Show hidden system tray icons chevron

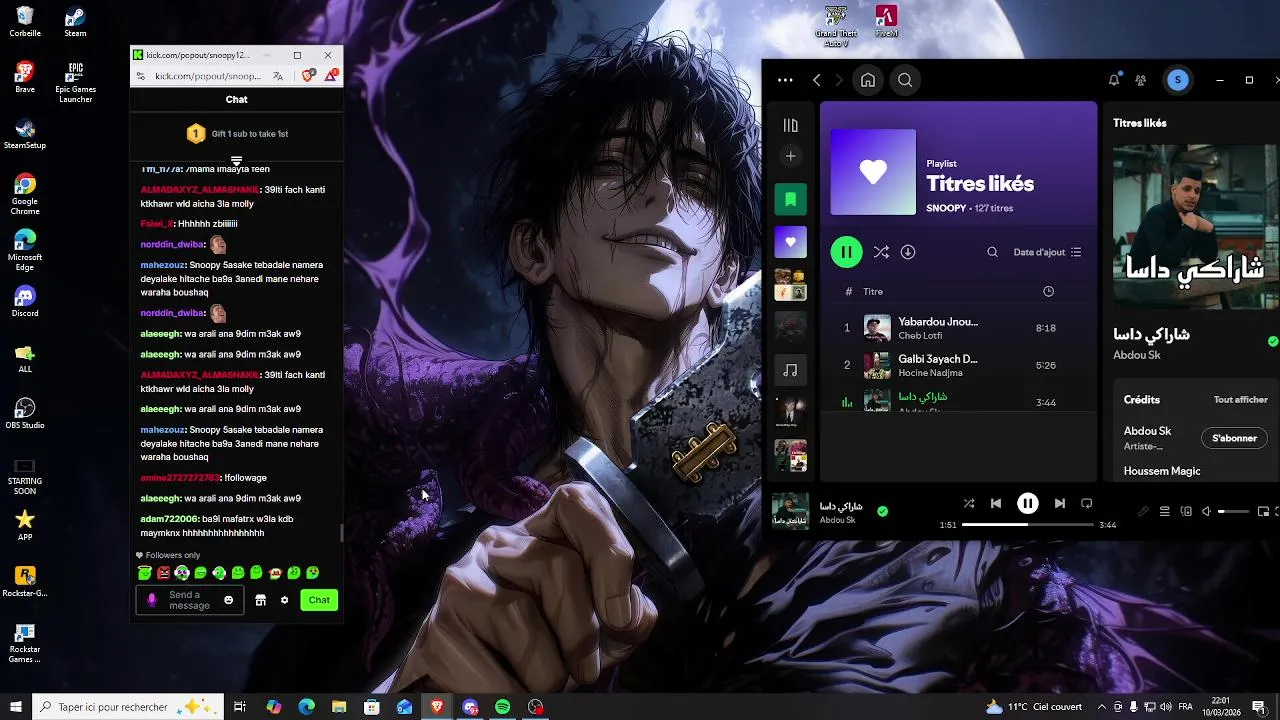coord(1102,707)
